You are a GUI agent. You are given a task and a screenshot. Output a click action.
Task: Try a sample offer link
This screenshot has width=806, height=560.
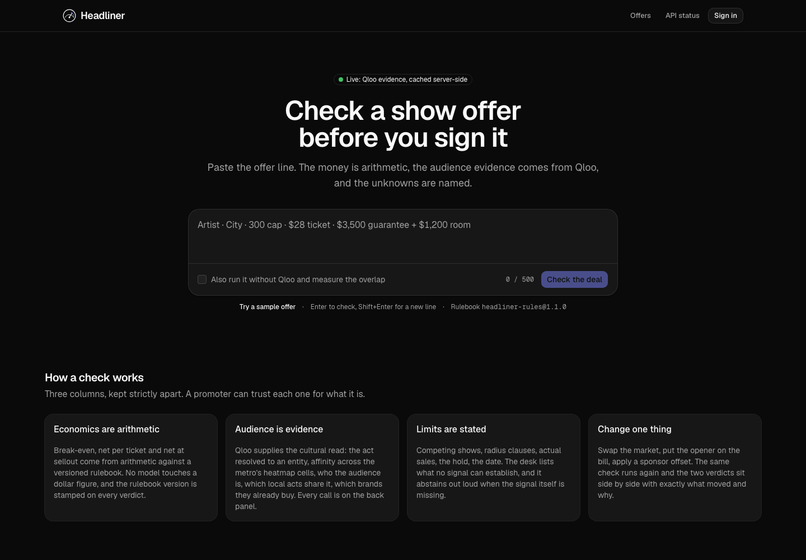point(267,307)
